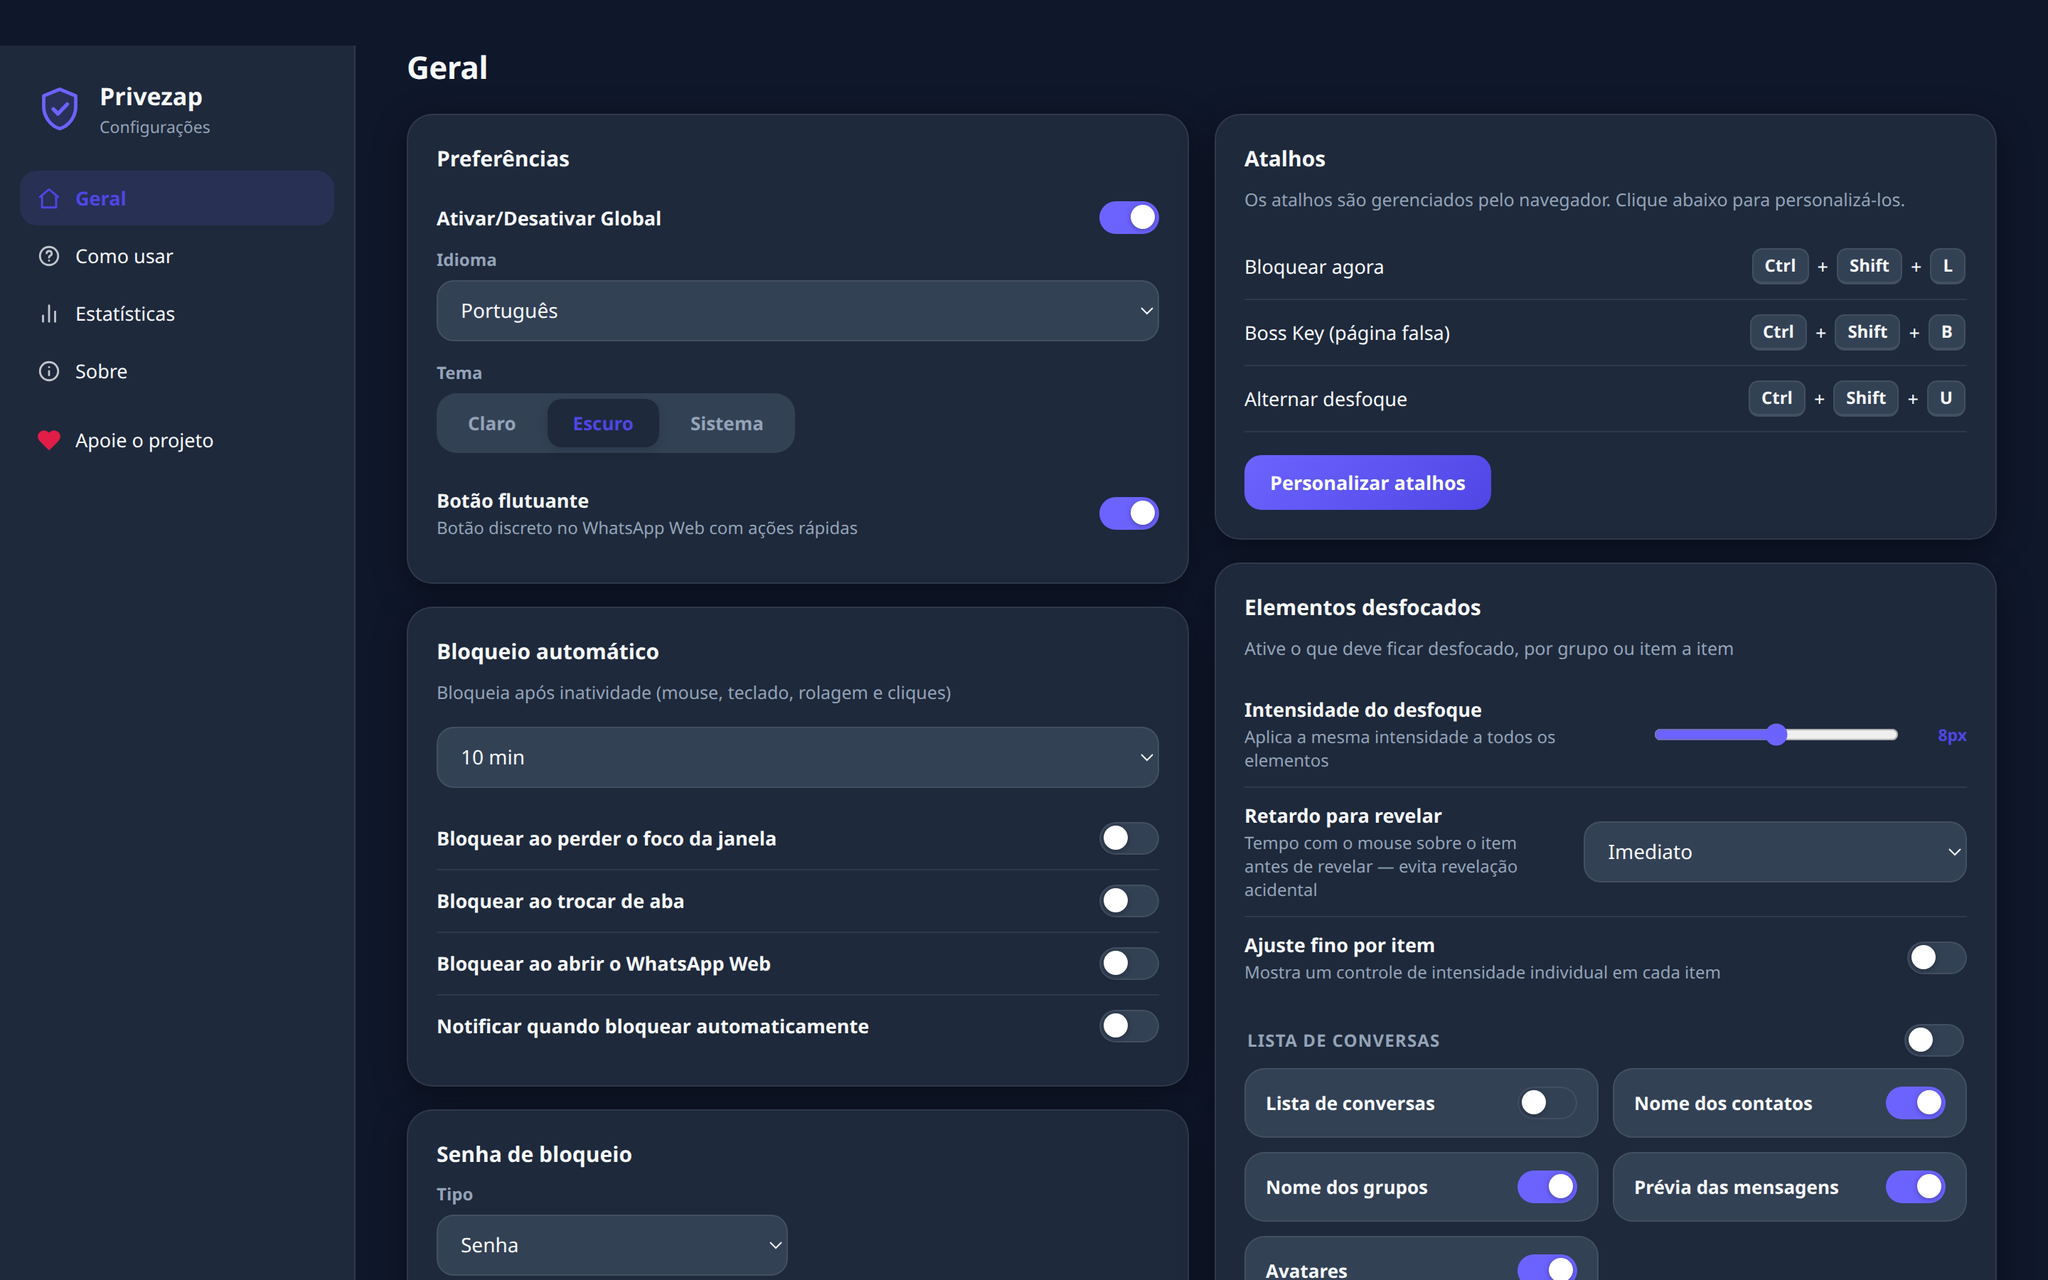Click the Preferências section heading
The image size is (2048, 1280).
point(503,158)
